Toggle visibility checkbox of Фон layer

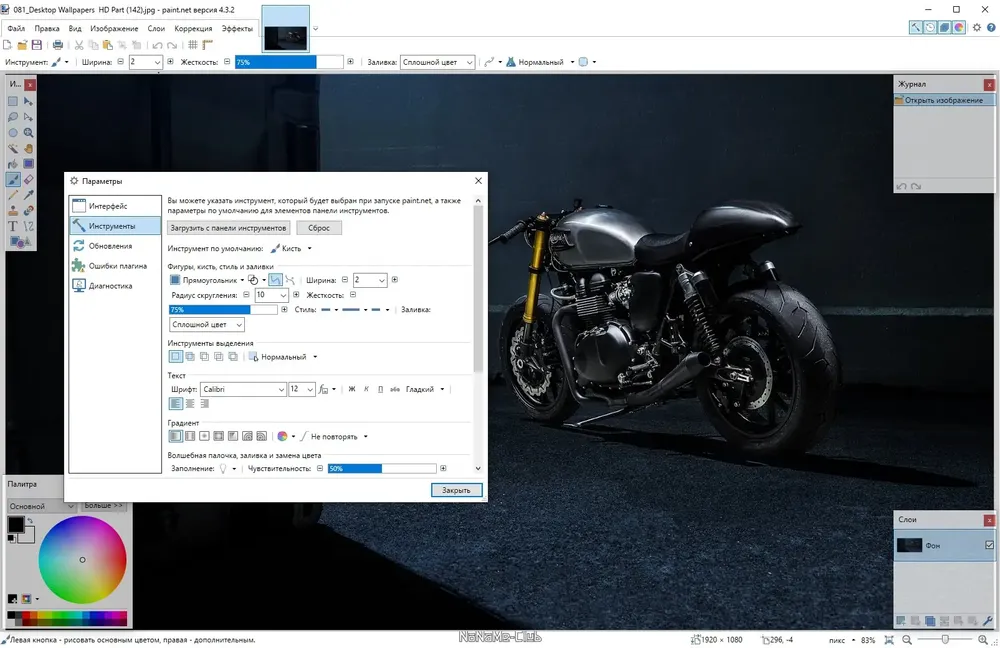pos(989,545)
